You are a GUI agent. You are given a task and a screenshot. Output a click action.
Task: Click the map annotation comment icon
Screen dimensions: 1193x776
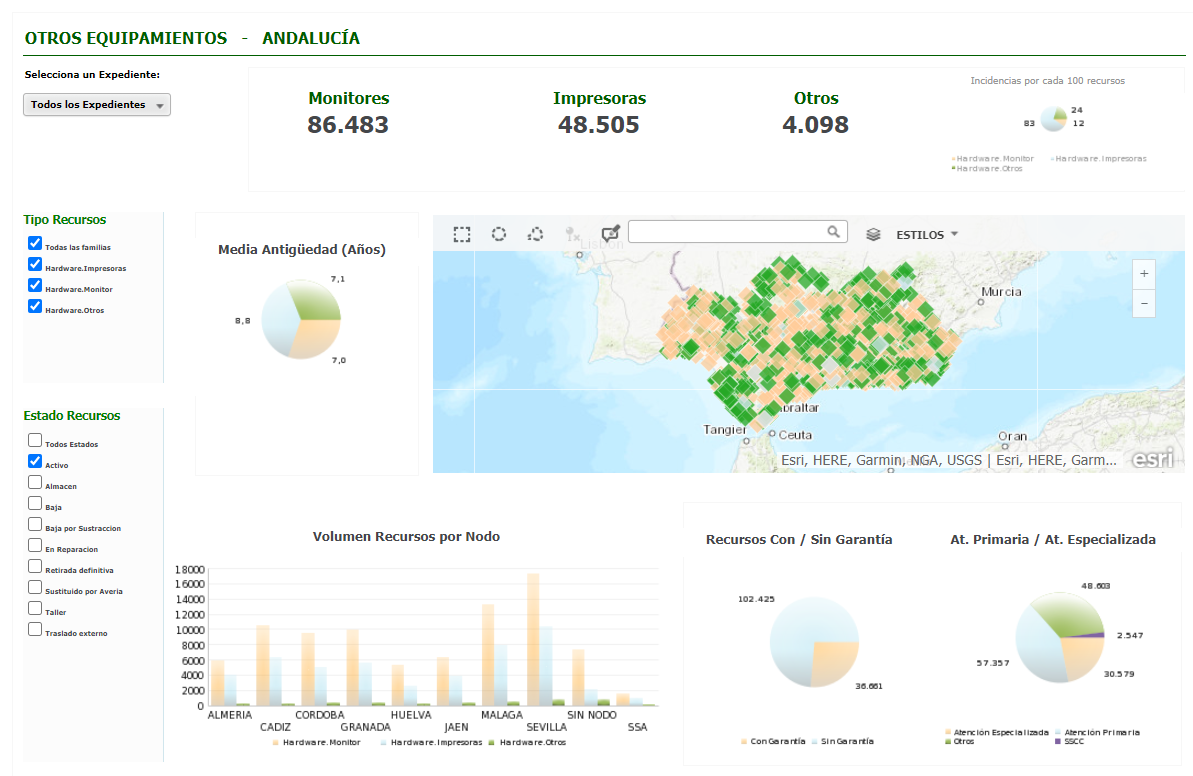tap(610, 234)
